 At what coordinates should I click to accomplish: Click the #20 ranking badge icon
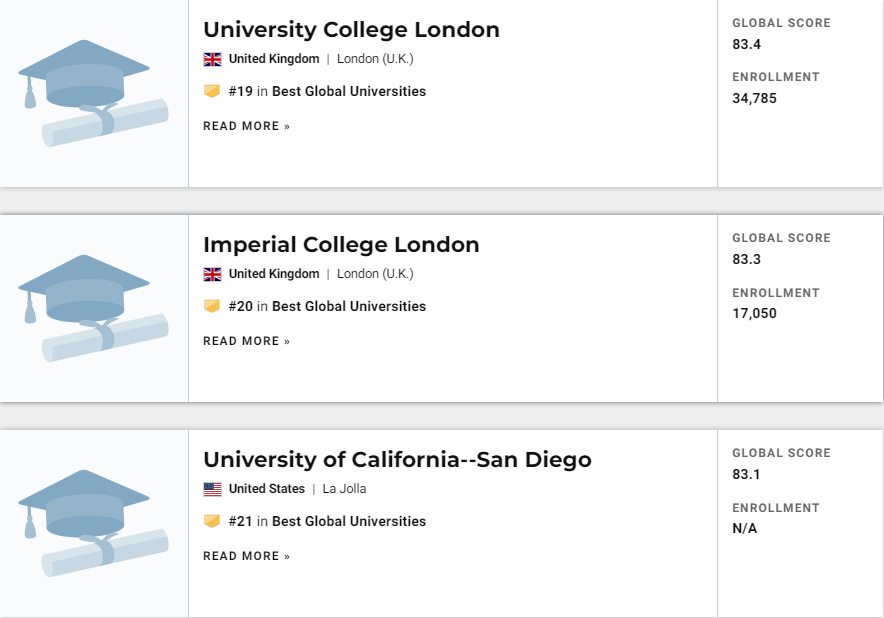[x=211, y=306]
